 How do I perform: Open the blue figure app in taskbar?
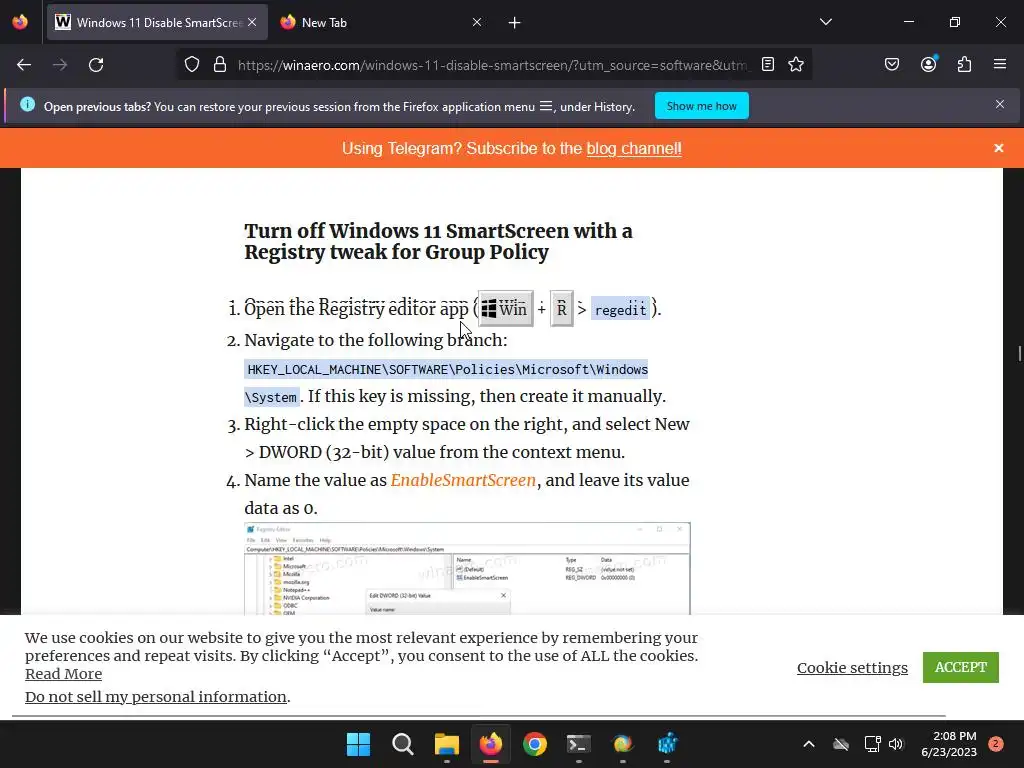click(667, 744)
